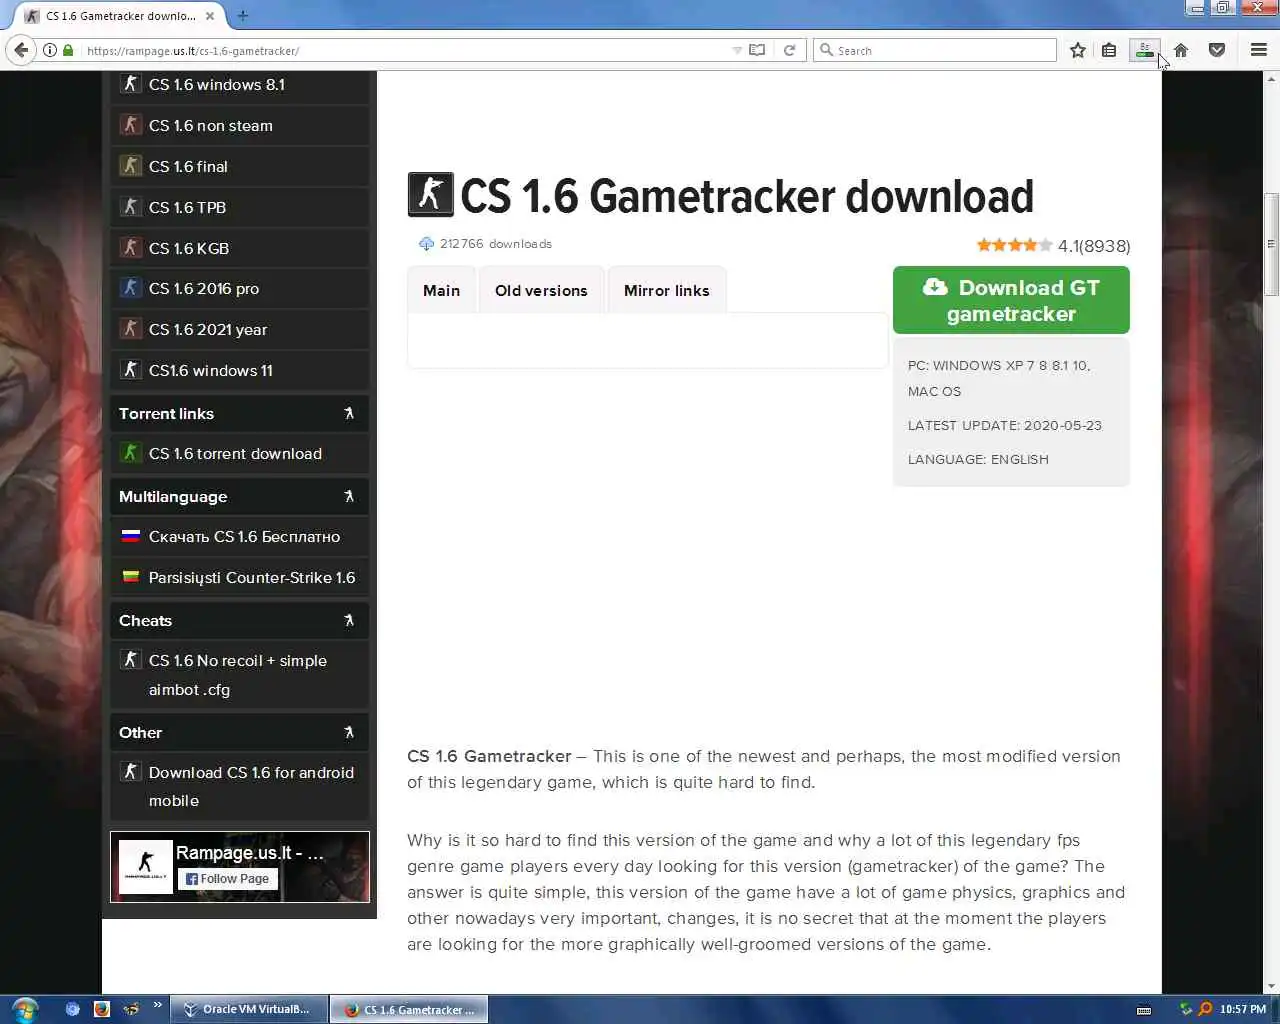Collapse the Cheats section arrow
The image size is (1280, 1024).
[349, 620]
